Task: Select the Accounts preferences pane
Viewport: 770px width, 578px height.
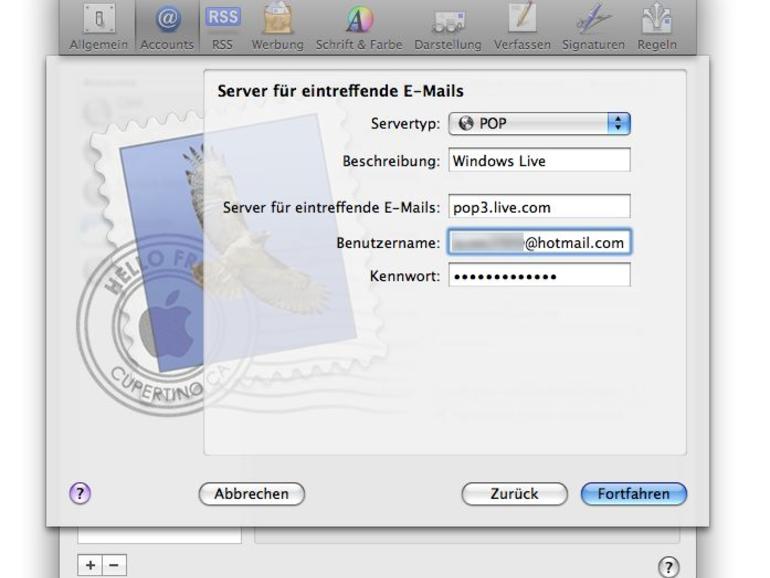Action: click(x=167, y=27)
